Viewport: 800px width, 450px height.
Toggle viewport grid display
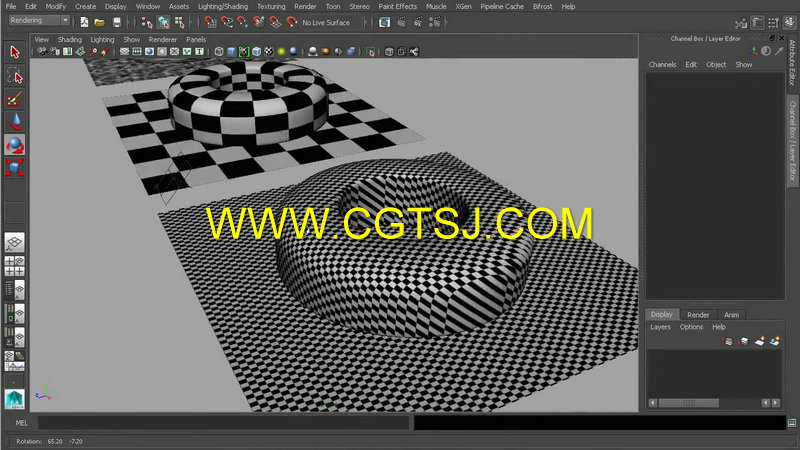pyautogui.click(x=124, y=52)
